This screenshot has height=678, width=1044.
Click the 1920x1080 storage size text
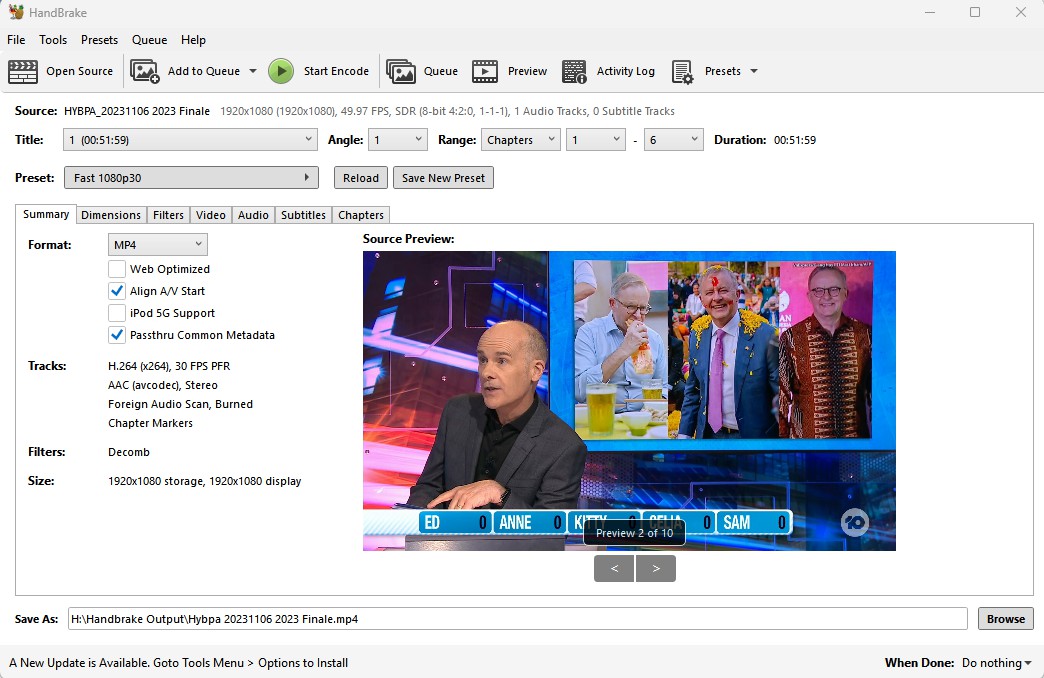pos(204,481)
